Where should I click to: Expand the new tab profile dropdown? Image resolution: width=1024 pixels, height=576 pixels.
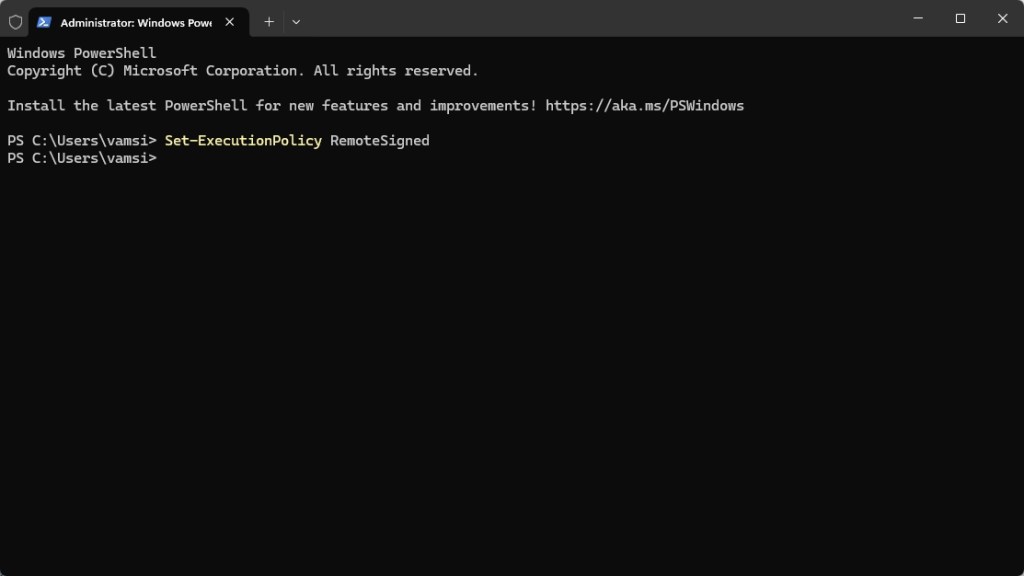tap(296, 21)
